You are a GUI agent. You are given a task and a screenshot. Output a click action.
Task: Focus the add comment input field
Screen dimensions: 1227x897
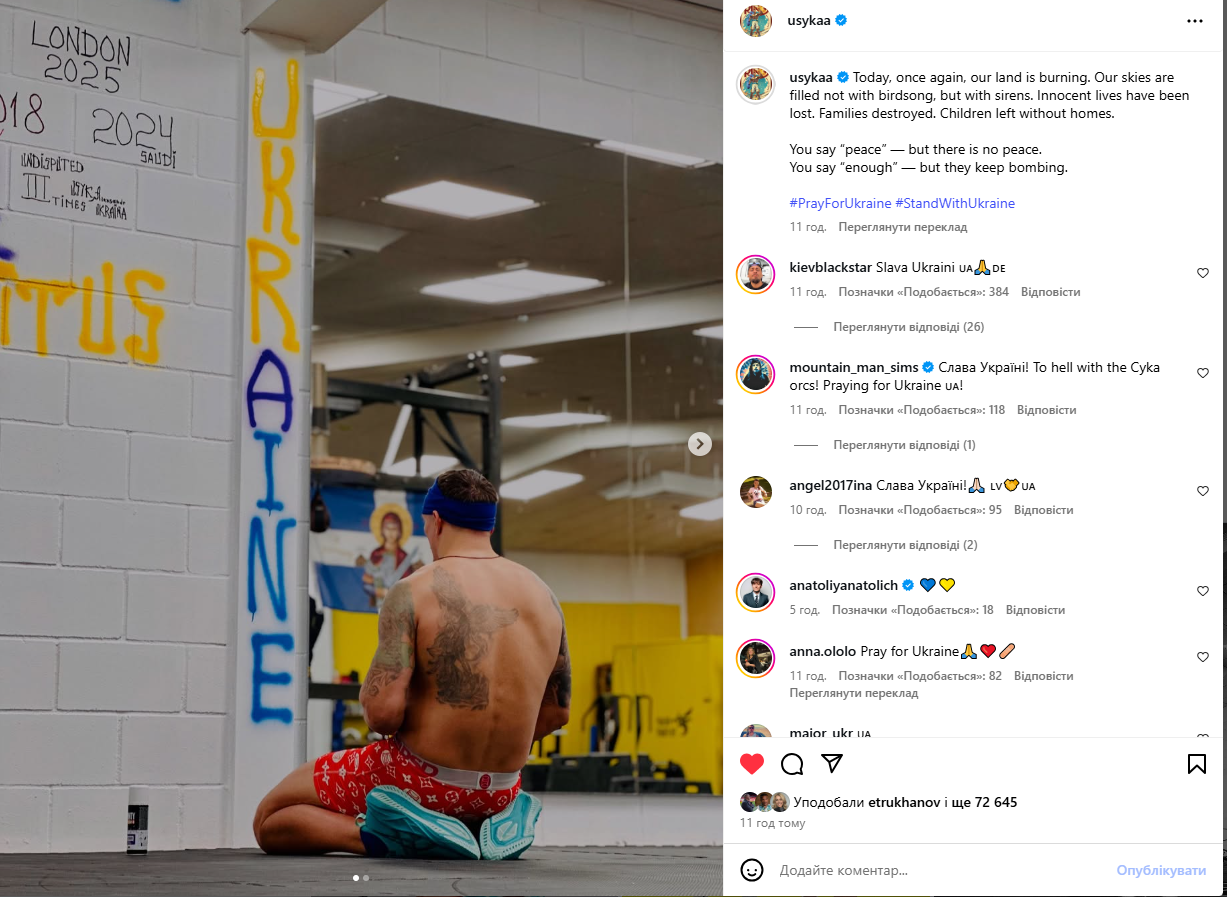pos(940,871)
